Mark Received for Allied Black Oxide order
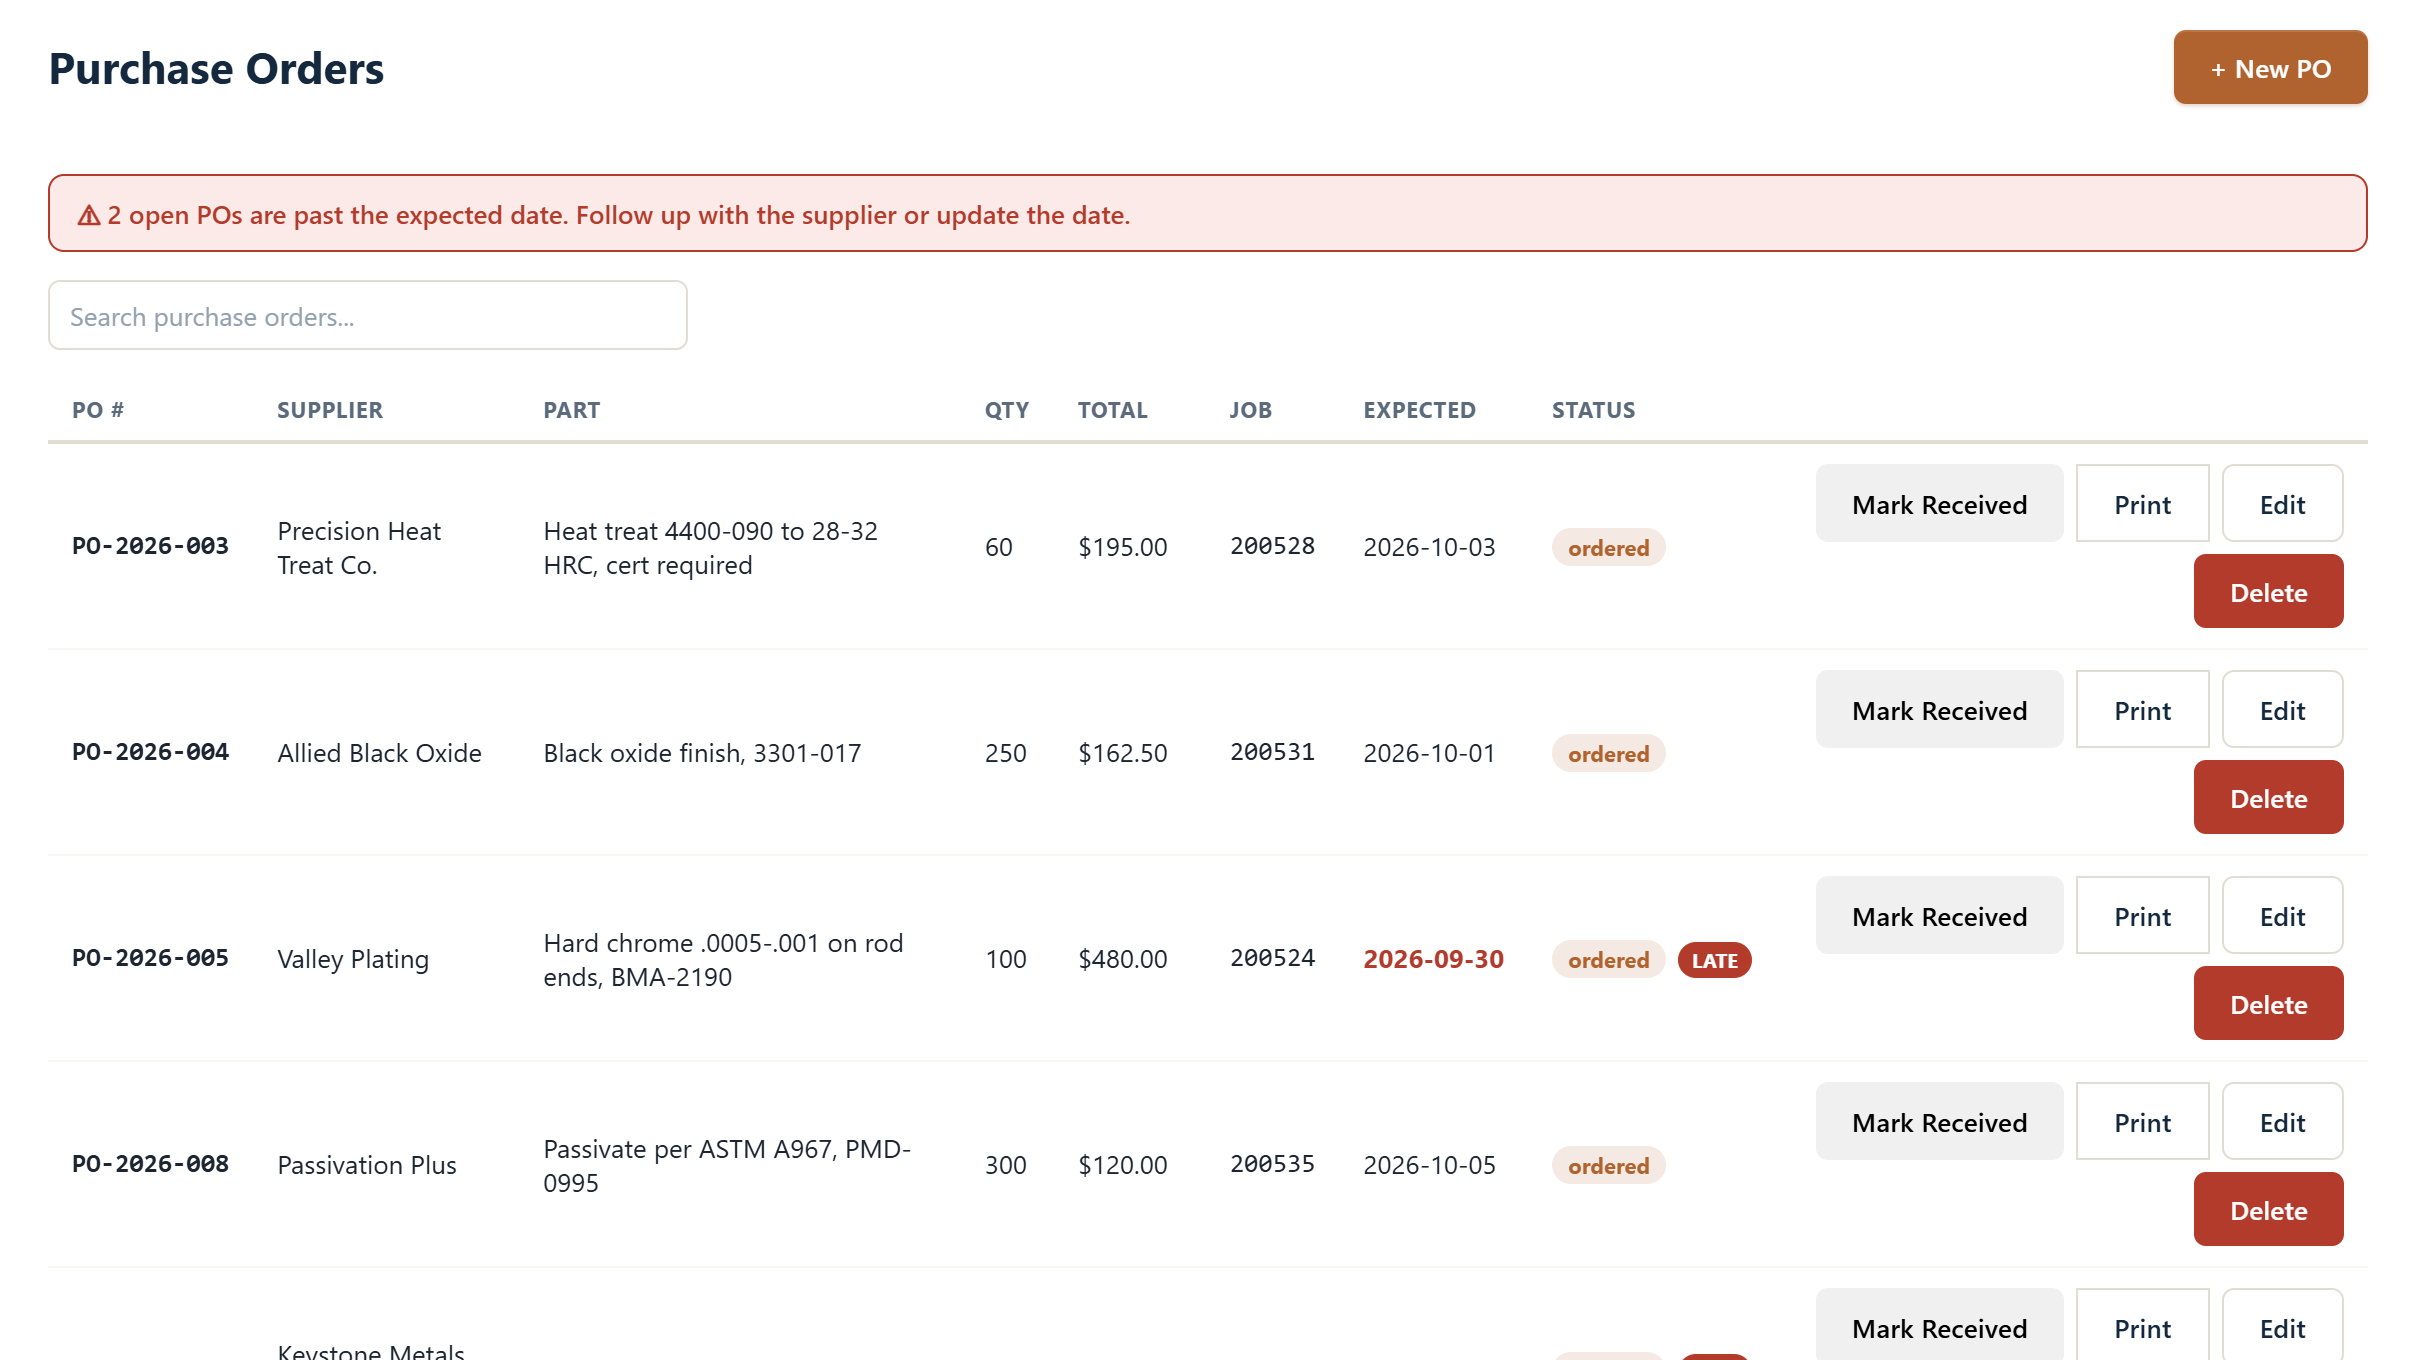Screen dimensions: 2416x1360 [x=1939, y=710]
